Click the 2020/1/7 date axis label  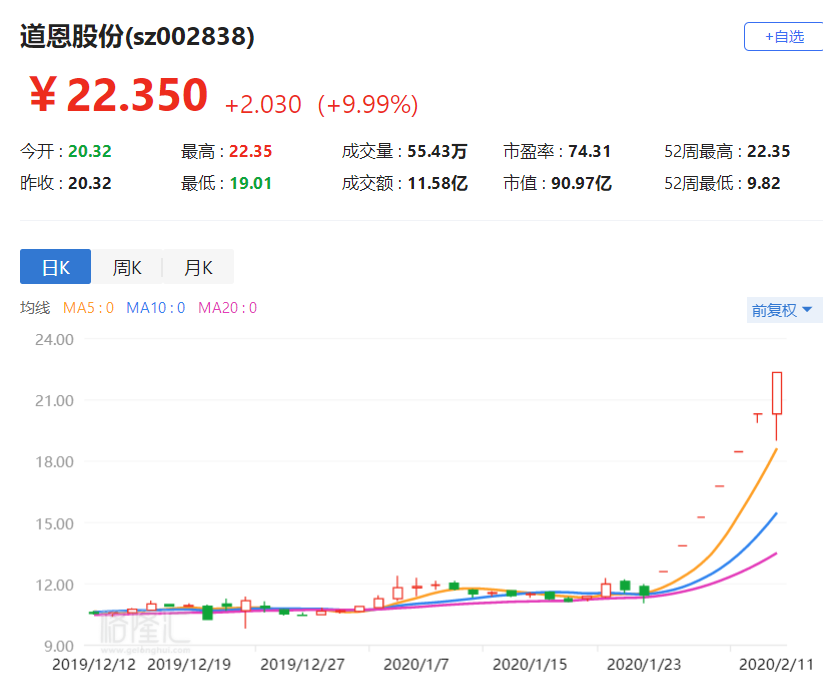(x=416, y=664)
